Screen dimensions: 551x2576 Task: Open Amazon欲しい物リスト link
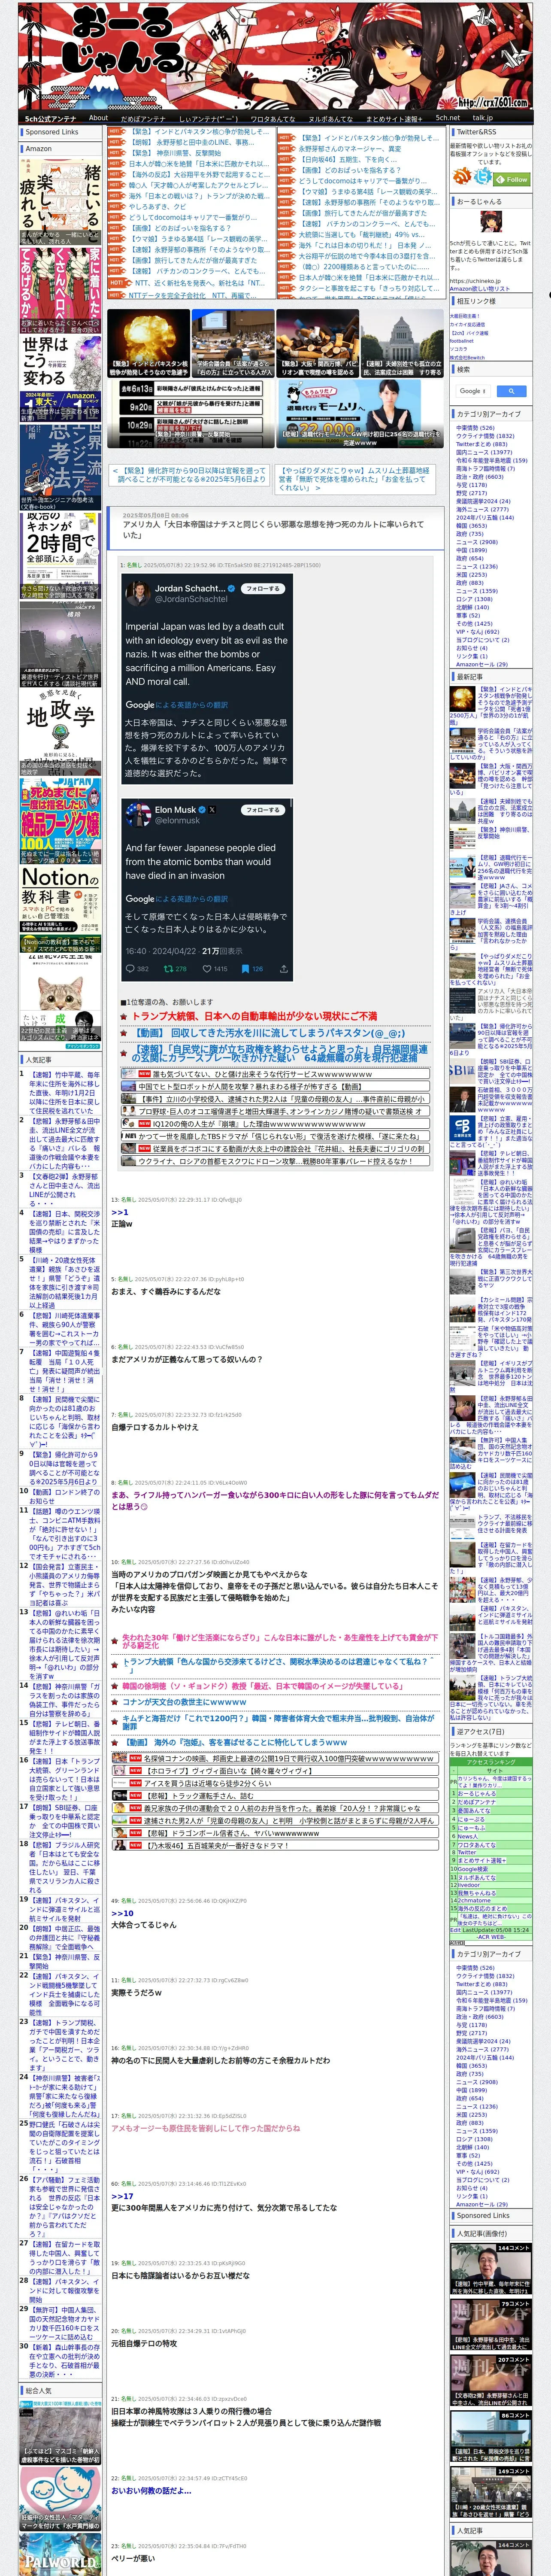click(x=480, y=288)
